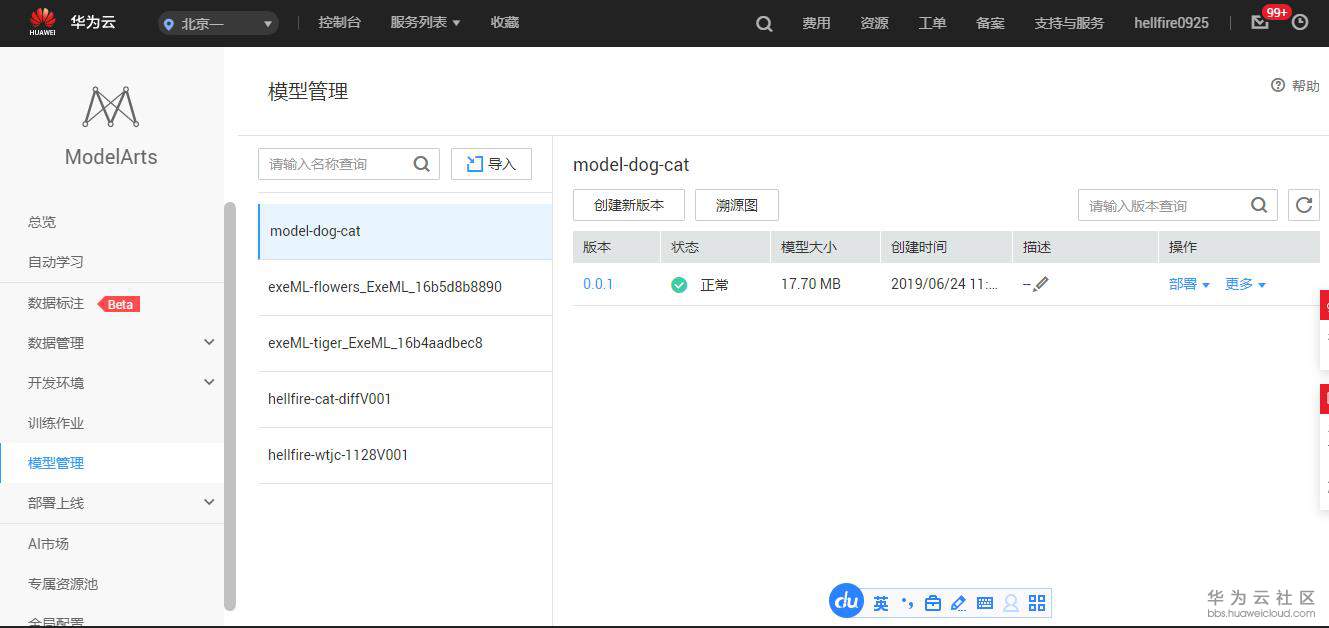1329x628 pixels.
Task: Click punctuation icon in input method bar
Action: (x=907, y=603)
